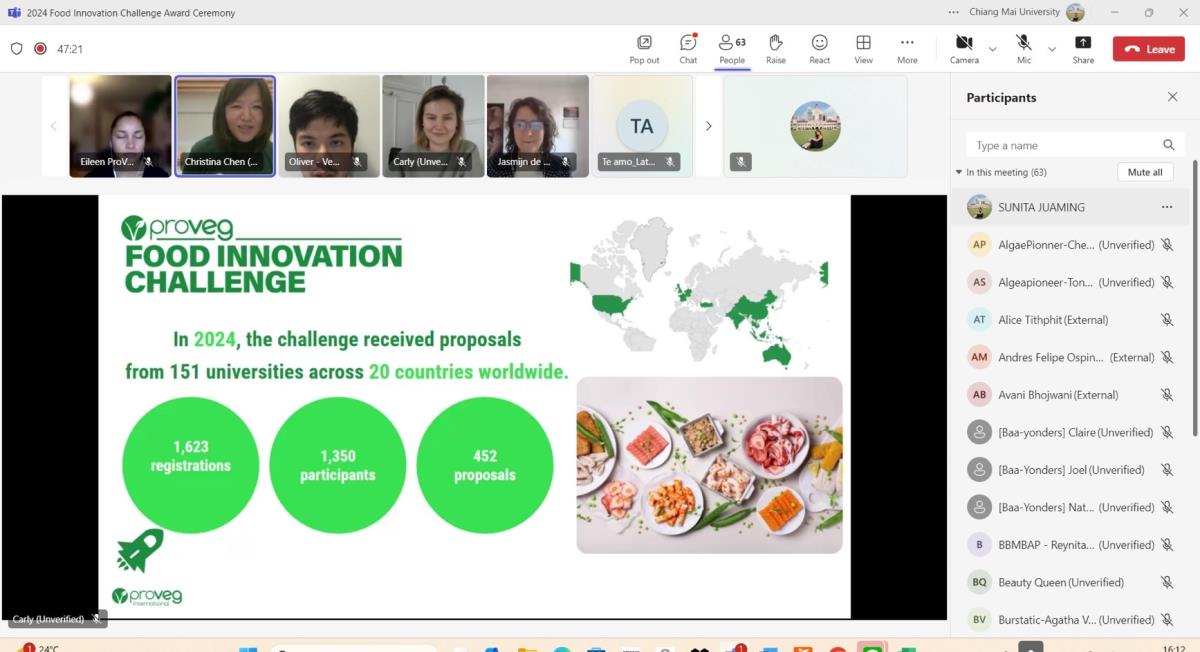Open the More actions menu
1200x652 pixels.
(907, 48)
